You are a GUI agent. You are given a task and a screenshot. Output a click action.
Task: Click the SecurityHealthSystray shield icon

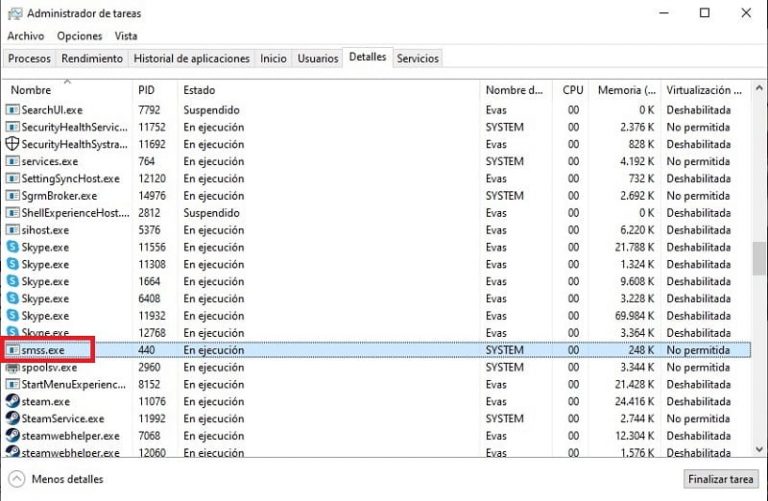(13, 144)
